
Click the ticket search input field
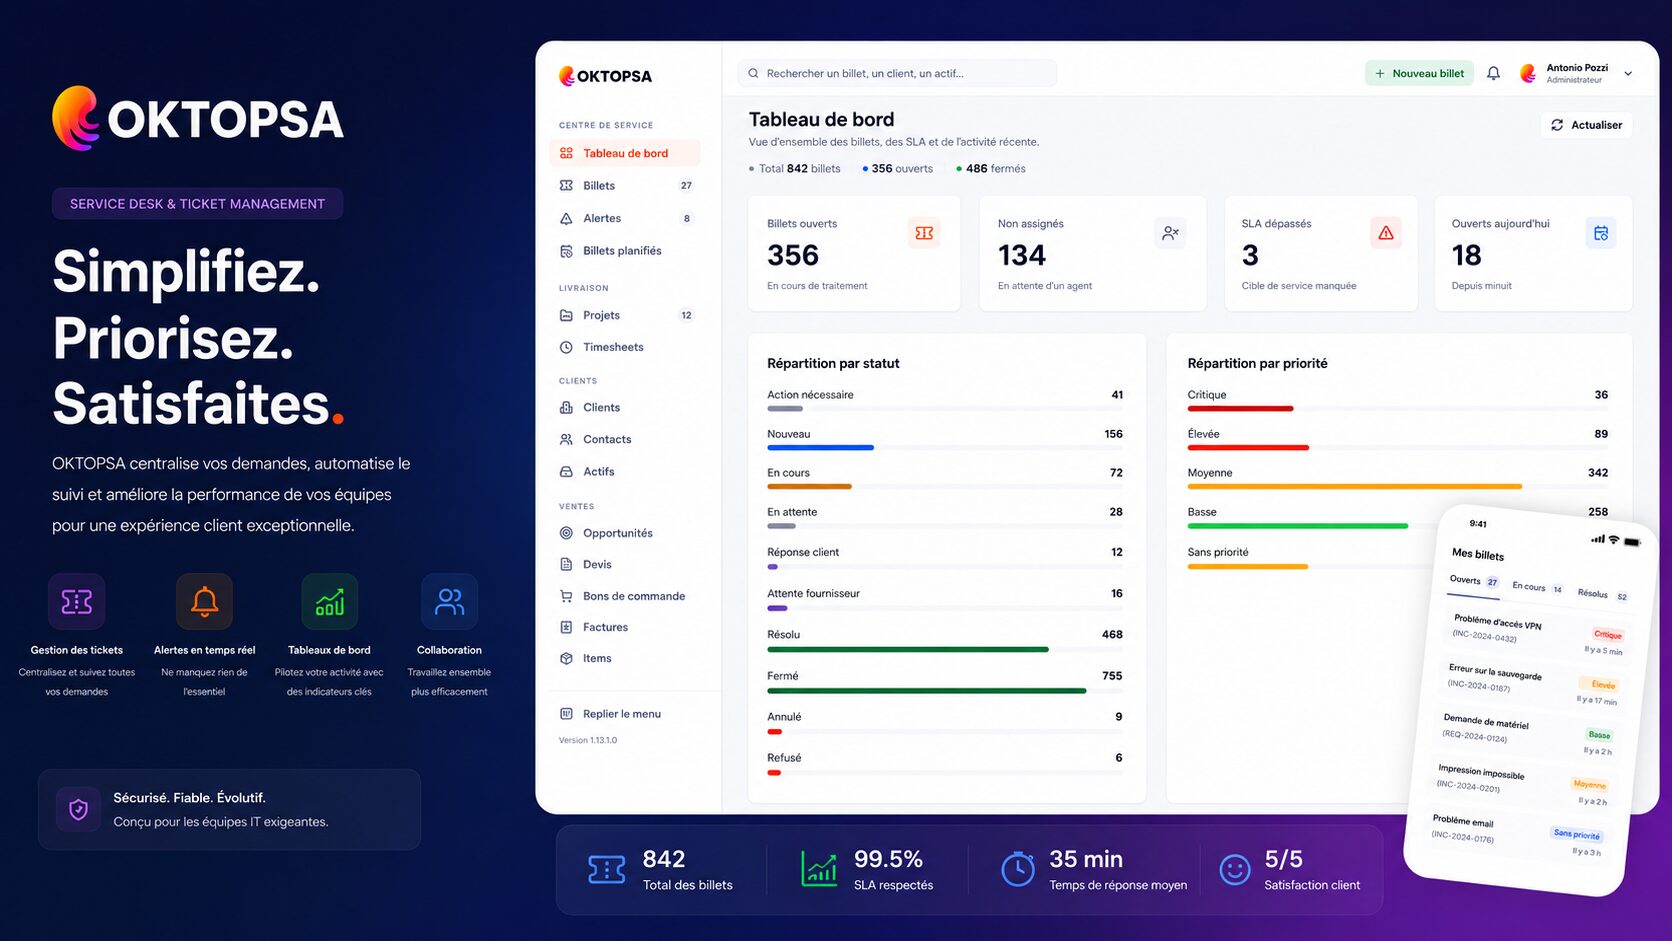click(x=897, y=73)
